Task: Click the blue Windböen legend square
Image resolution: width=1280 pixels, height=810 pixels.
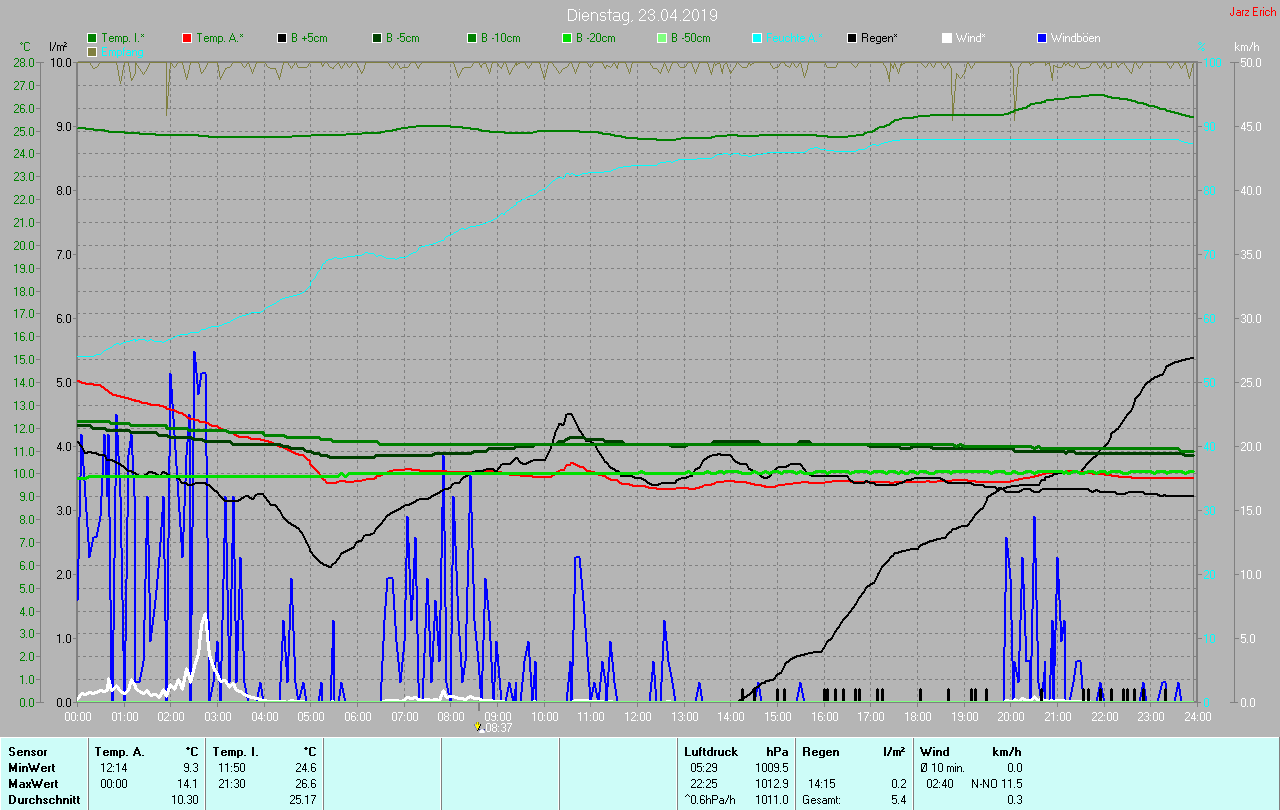Action: [1042, 38]
